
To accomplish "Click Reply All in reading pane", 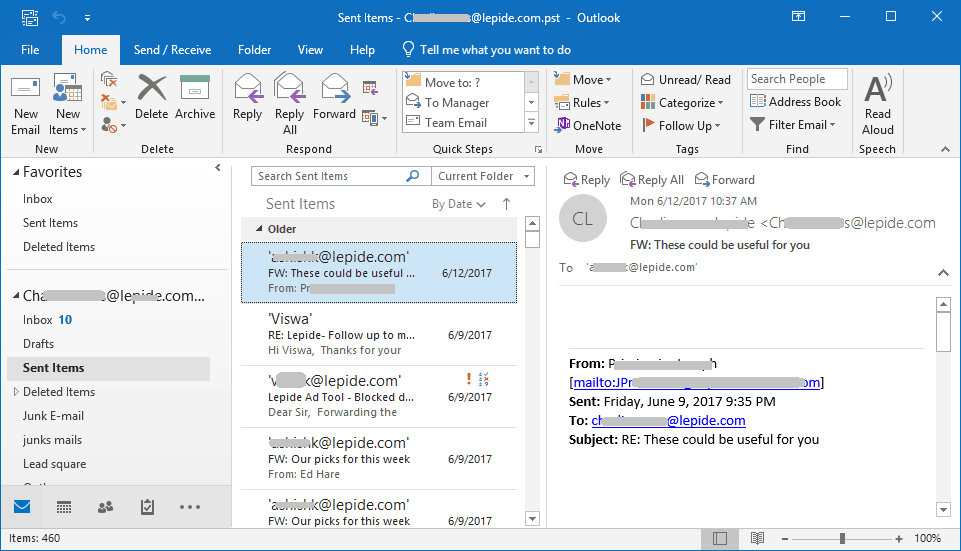I will point(652,180).
